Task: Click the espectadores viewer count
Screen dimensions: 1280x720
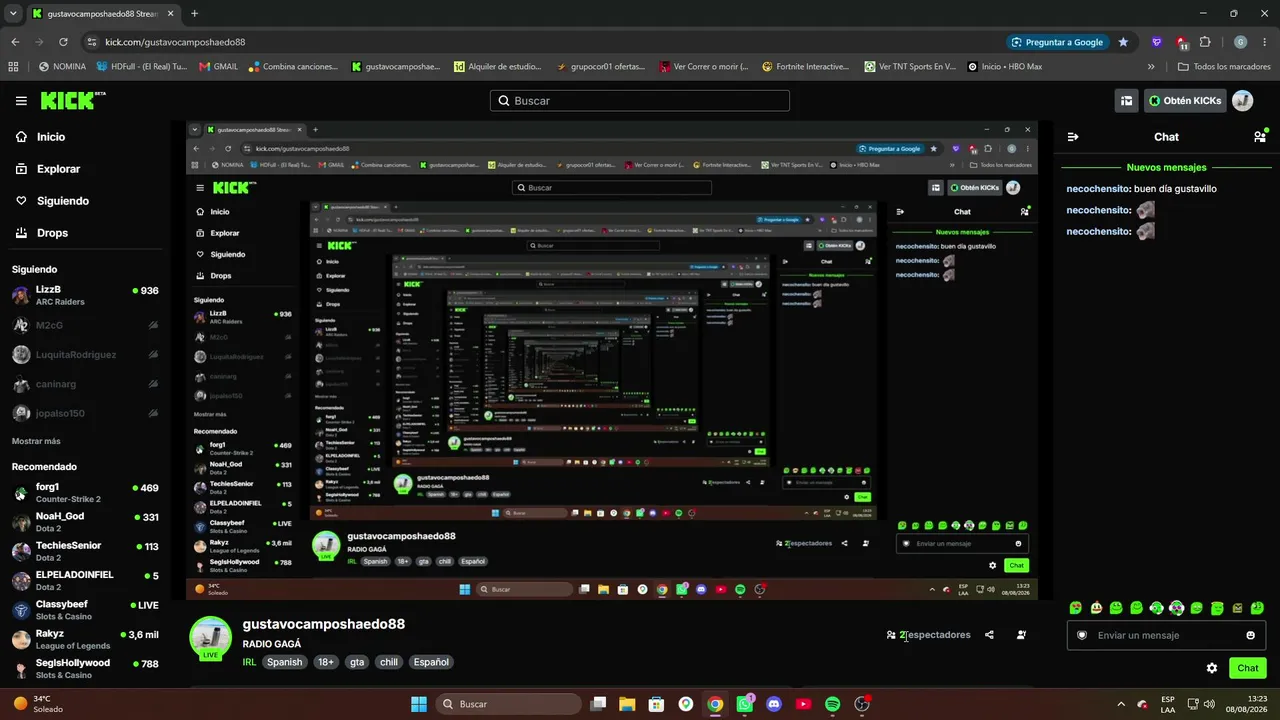Action: 928,635
